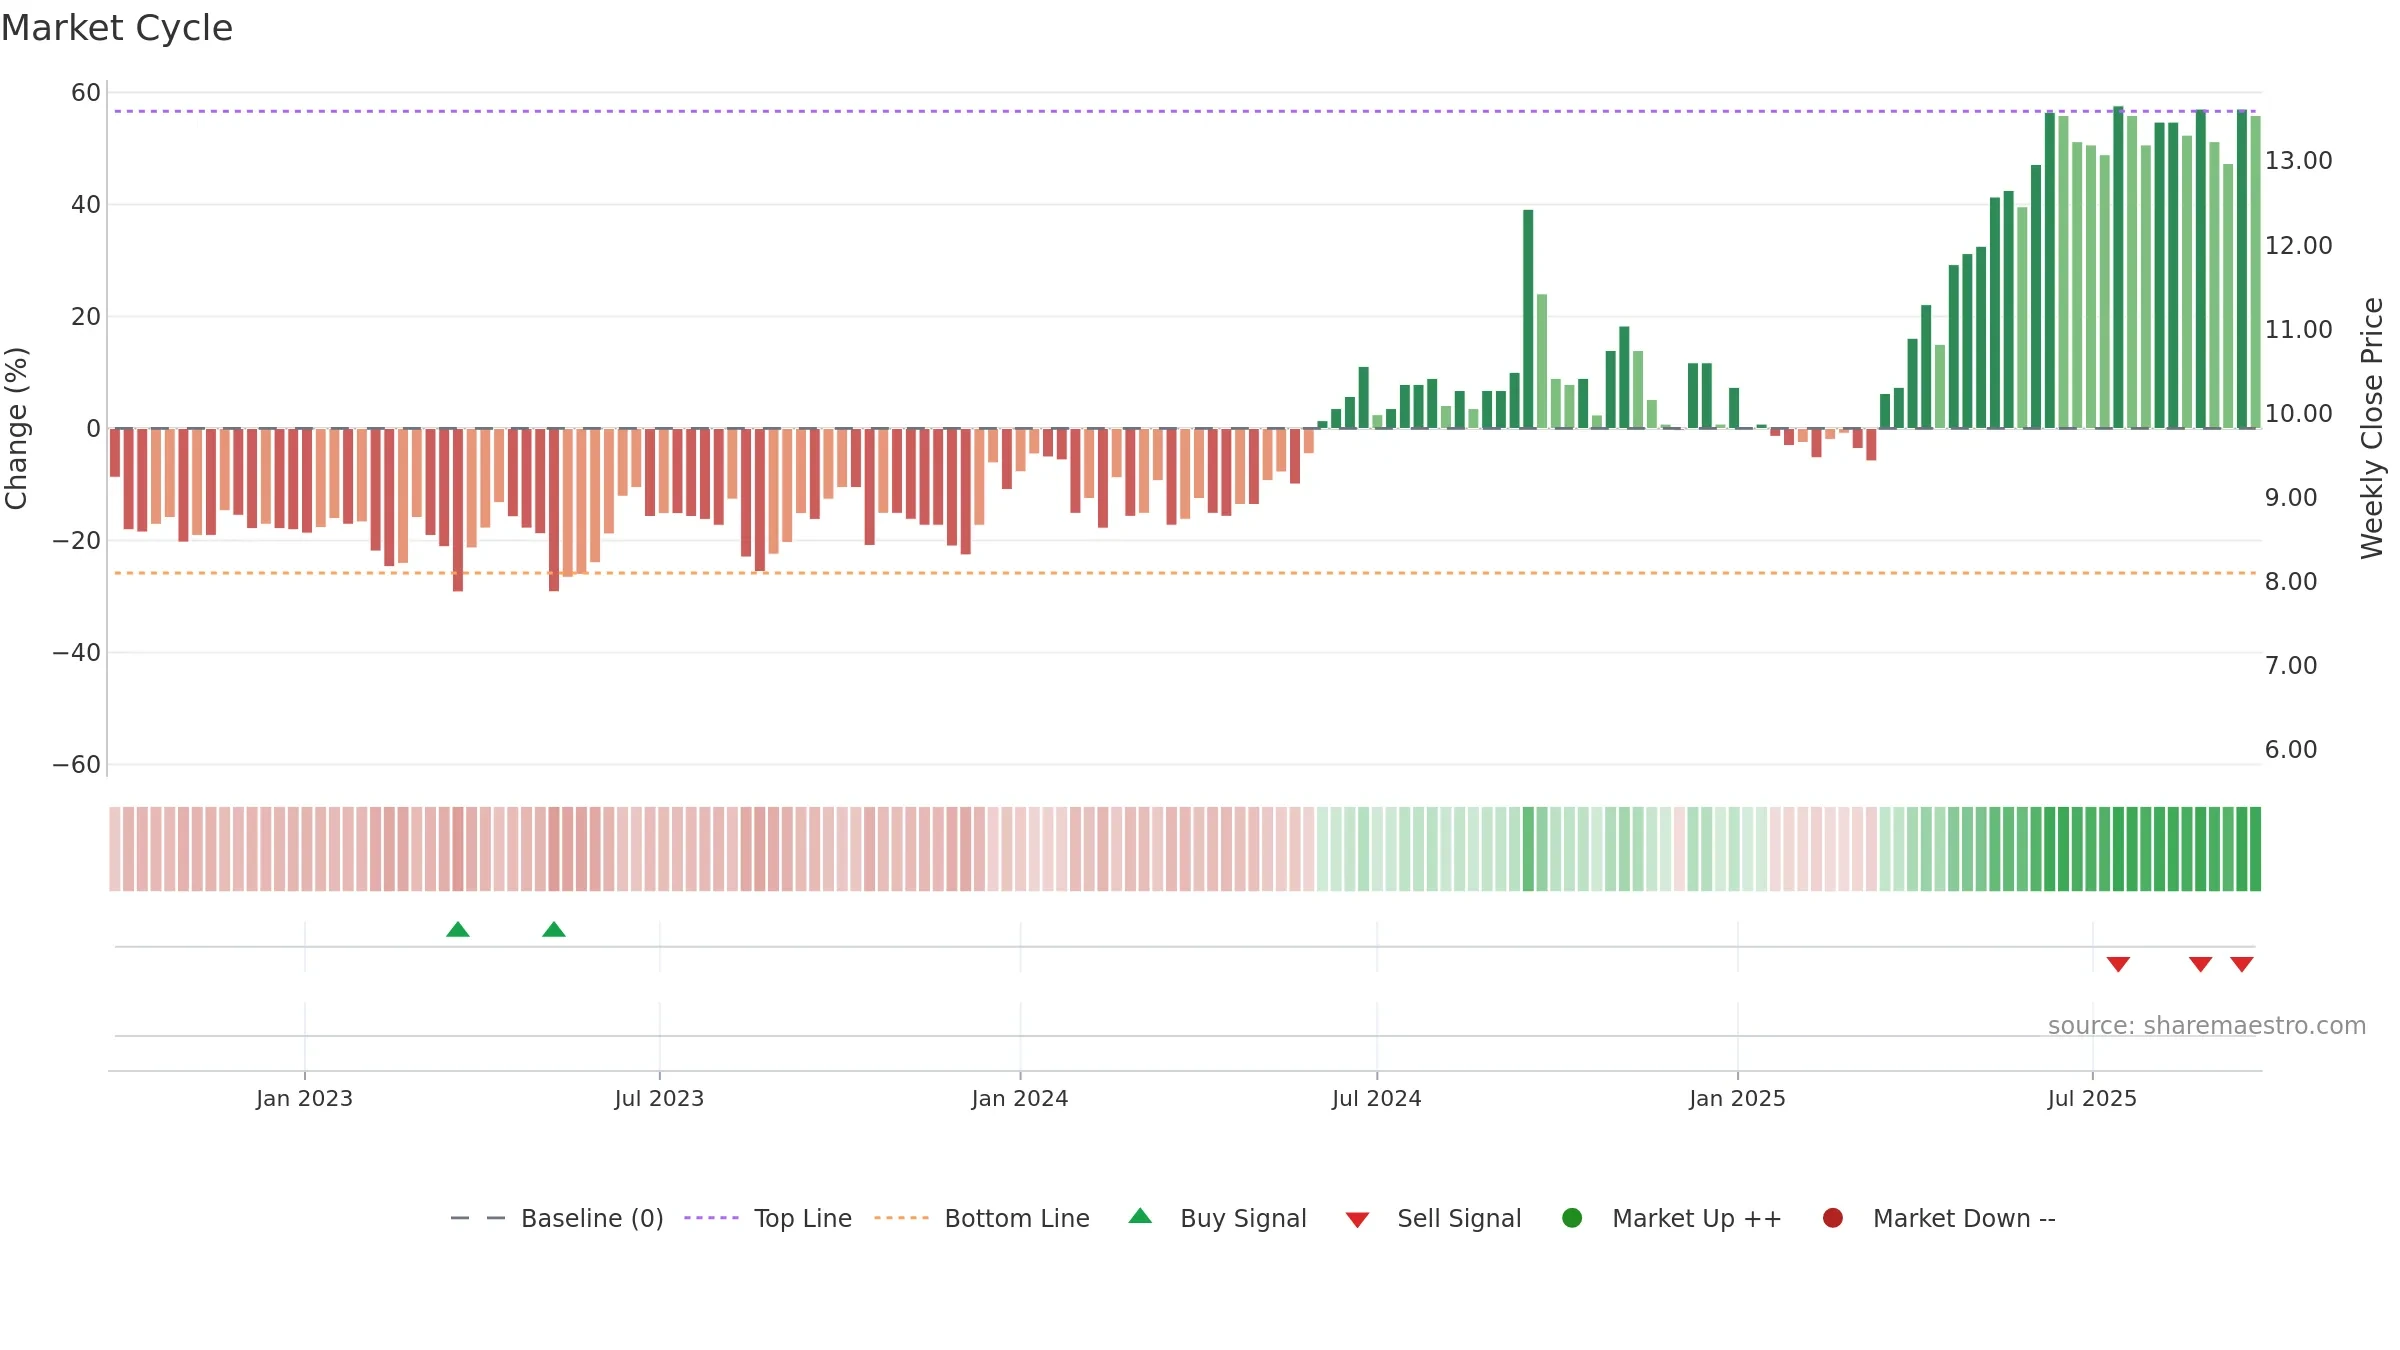Click the orange dotted Bottom Line legend swatch
This screenshot has height=1350, width=2400.
coord(901,1218)
